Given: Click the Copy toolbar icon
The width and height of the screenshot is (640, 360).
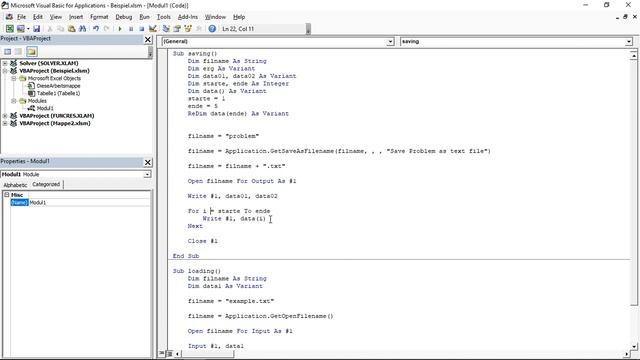Looking at the screenshot, I should tap(60, 29).
